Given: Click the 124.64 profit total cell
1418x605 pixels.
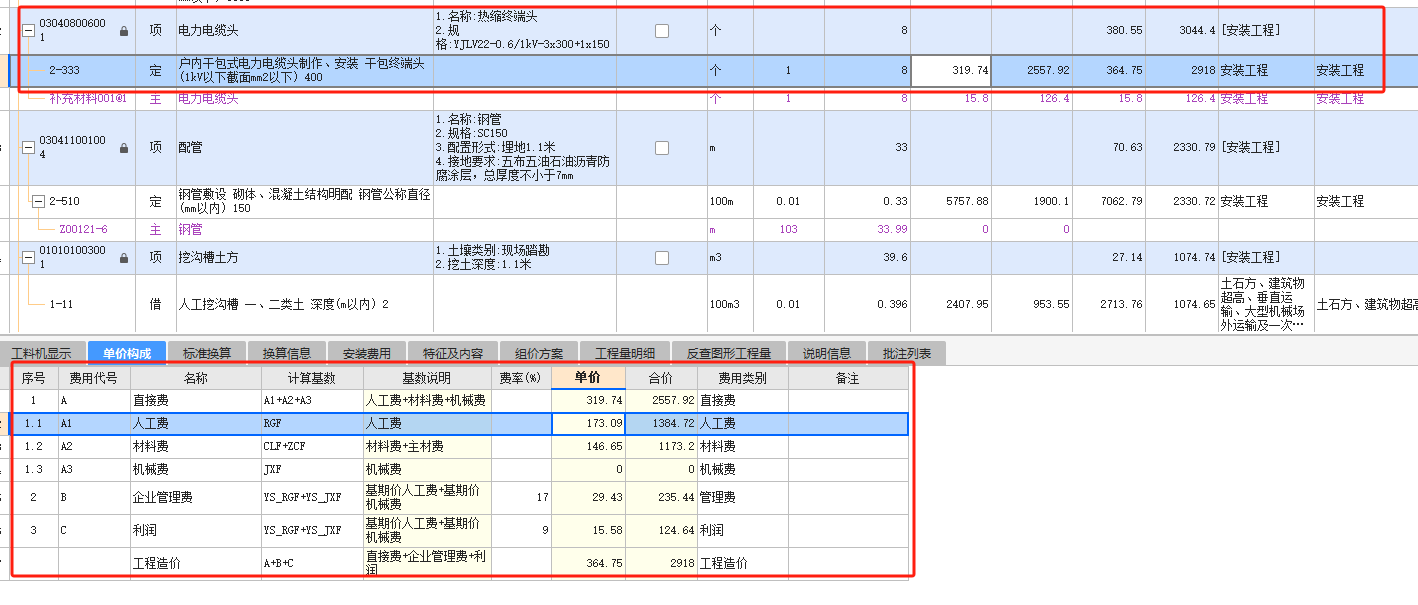Looking at the screenshot, I should point(661,530).
